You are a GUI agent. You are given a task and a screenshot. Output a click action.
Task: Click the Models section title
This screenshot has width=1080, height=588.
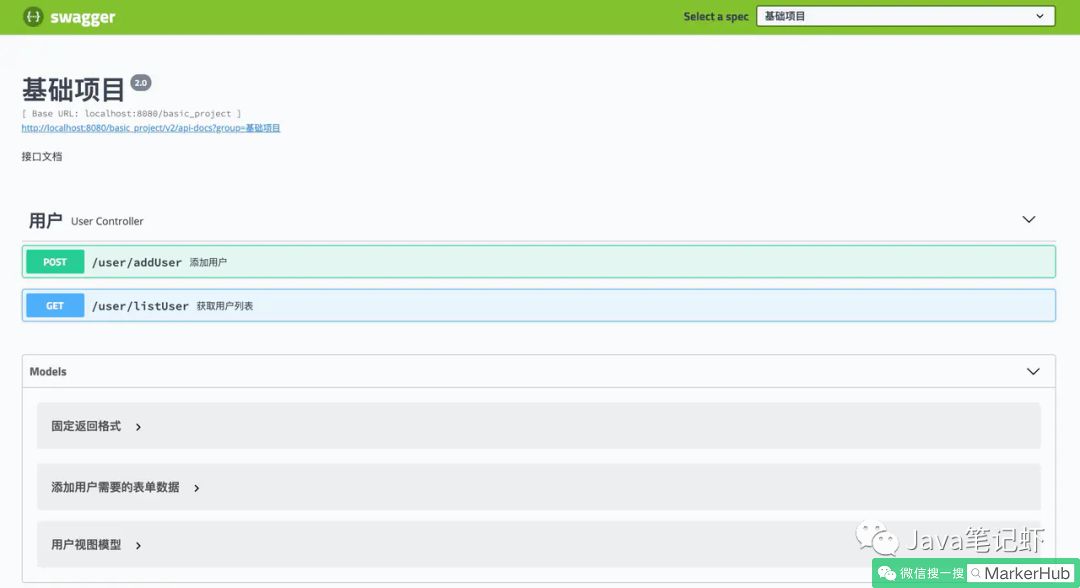click(x=48, y=372)
